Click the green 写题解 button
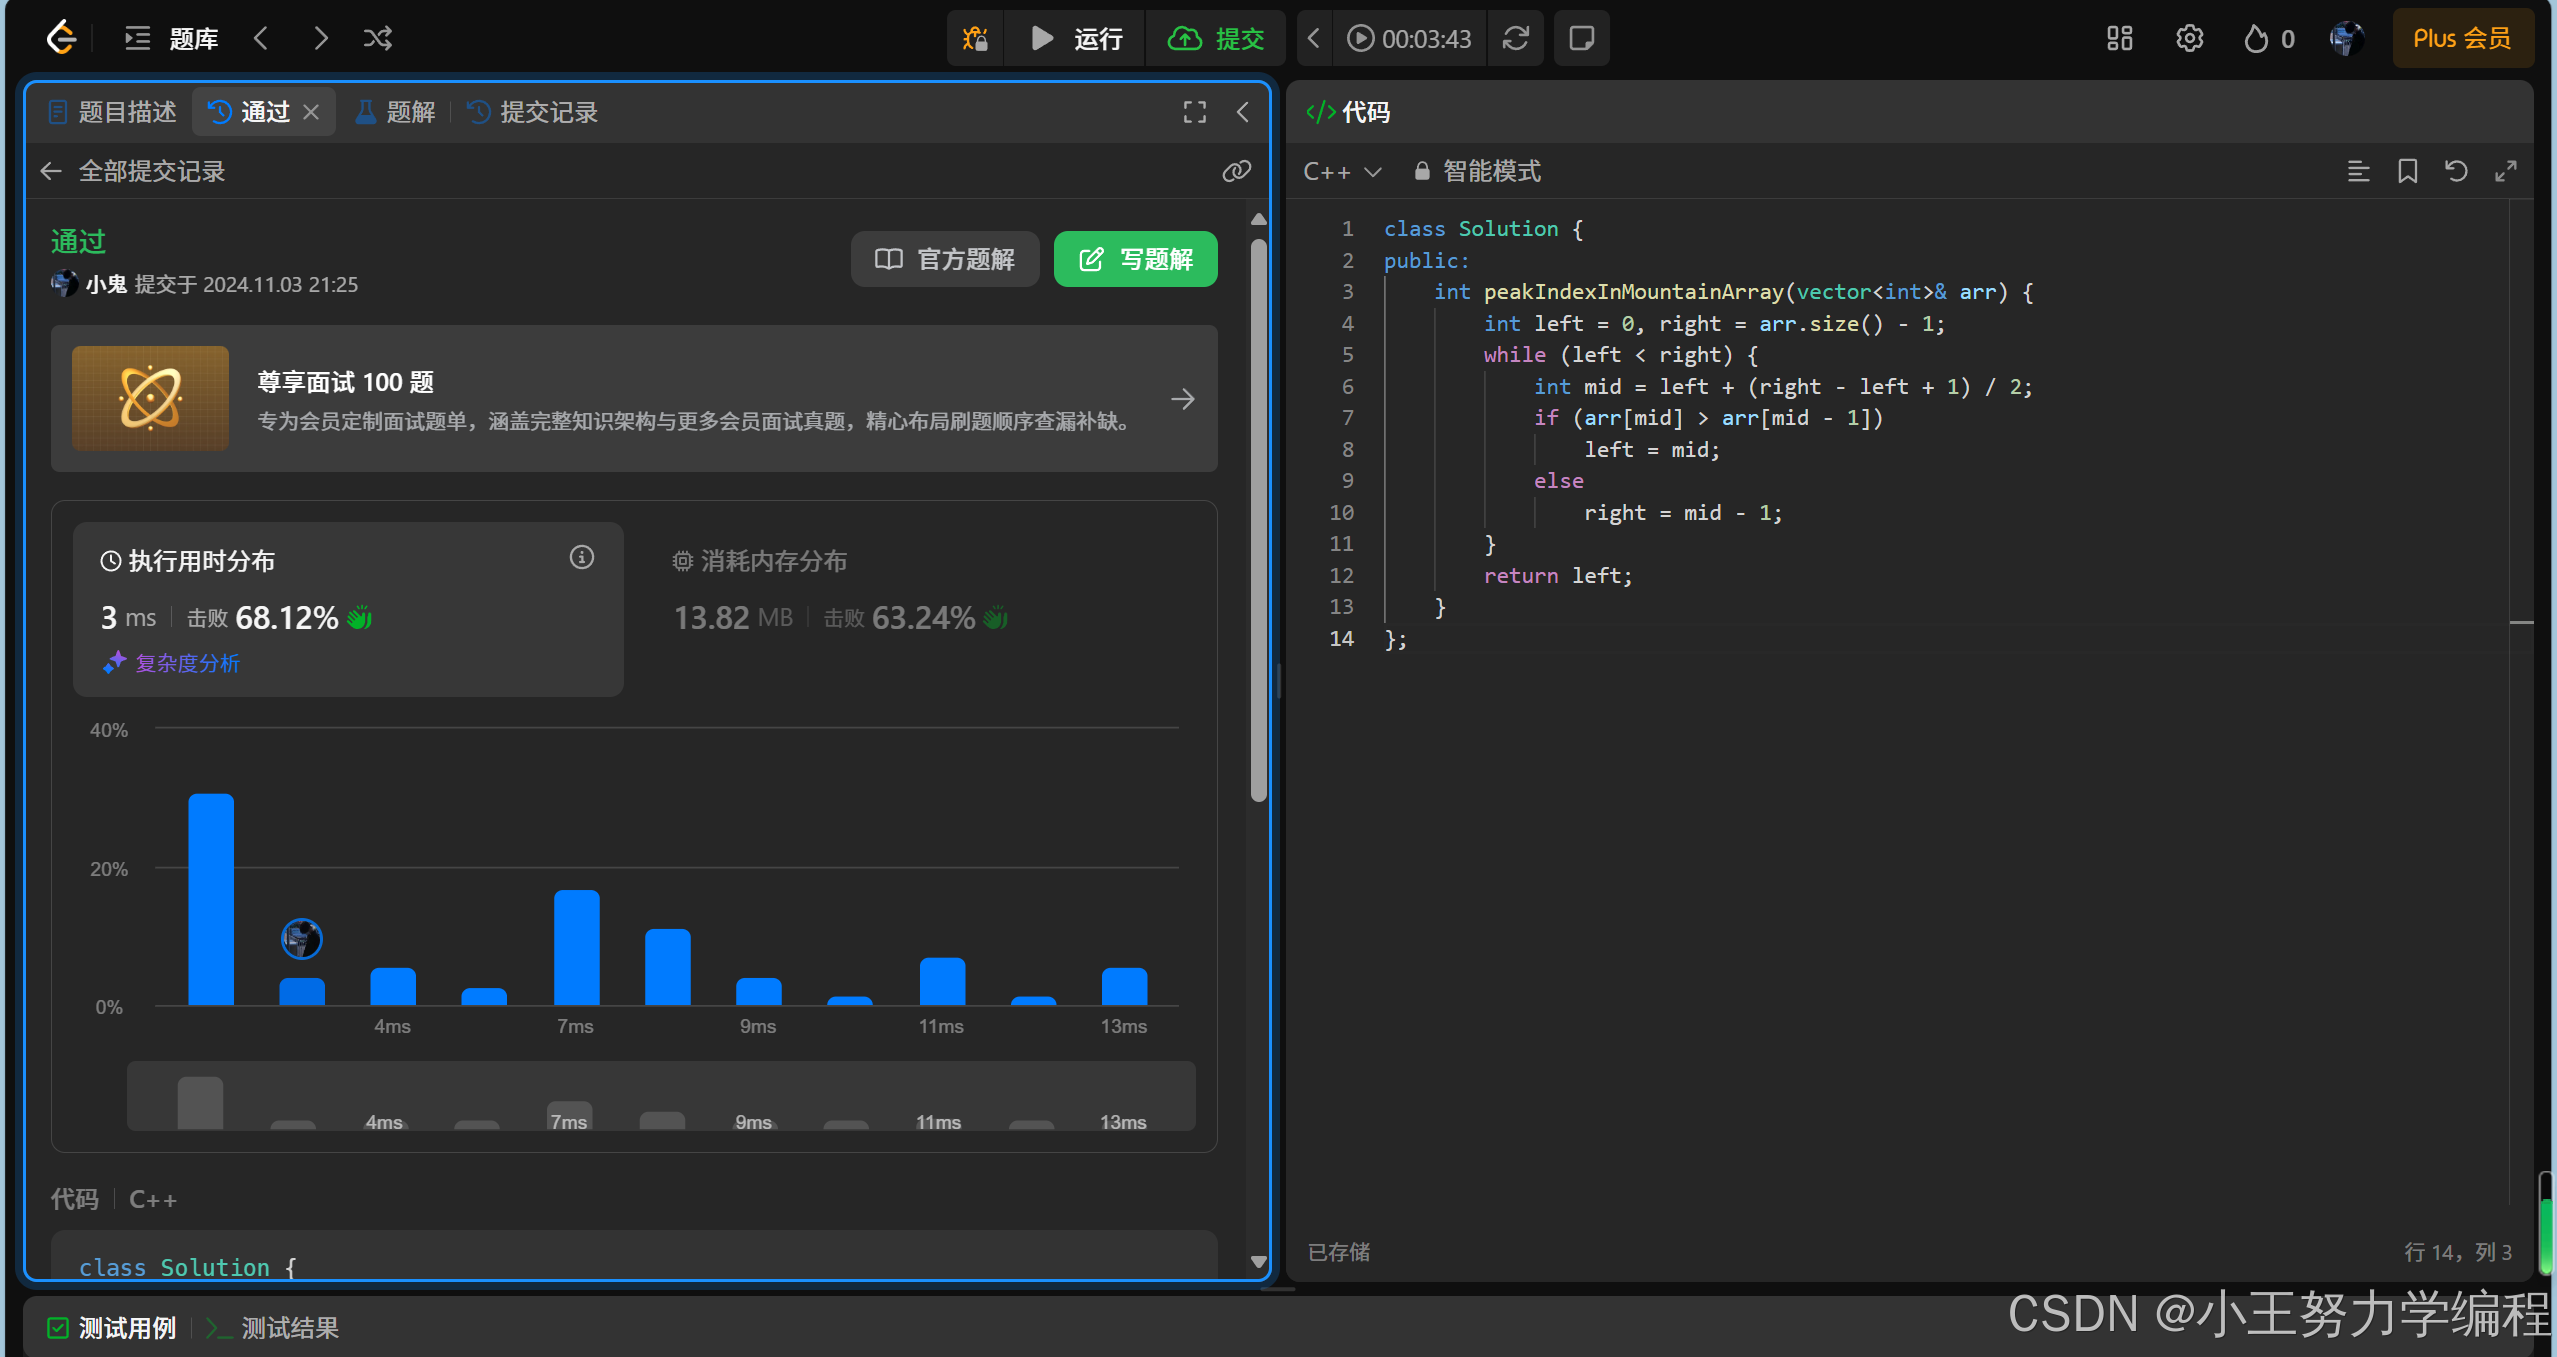Viewport: 2557px width, 1357px height. [1135, 259]
